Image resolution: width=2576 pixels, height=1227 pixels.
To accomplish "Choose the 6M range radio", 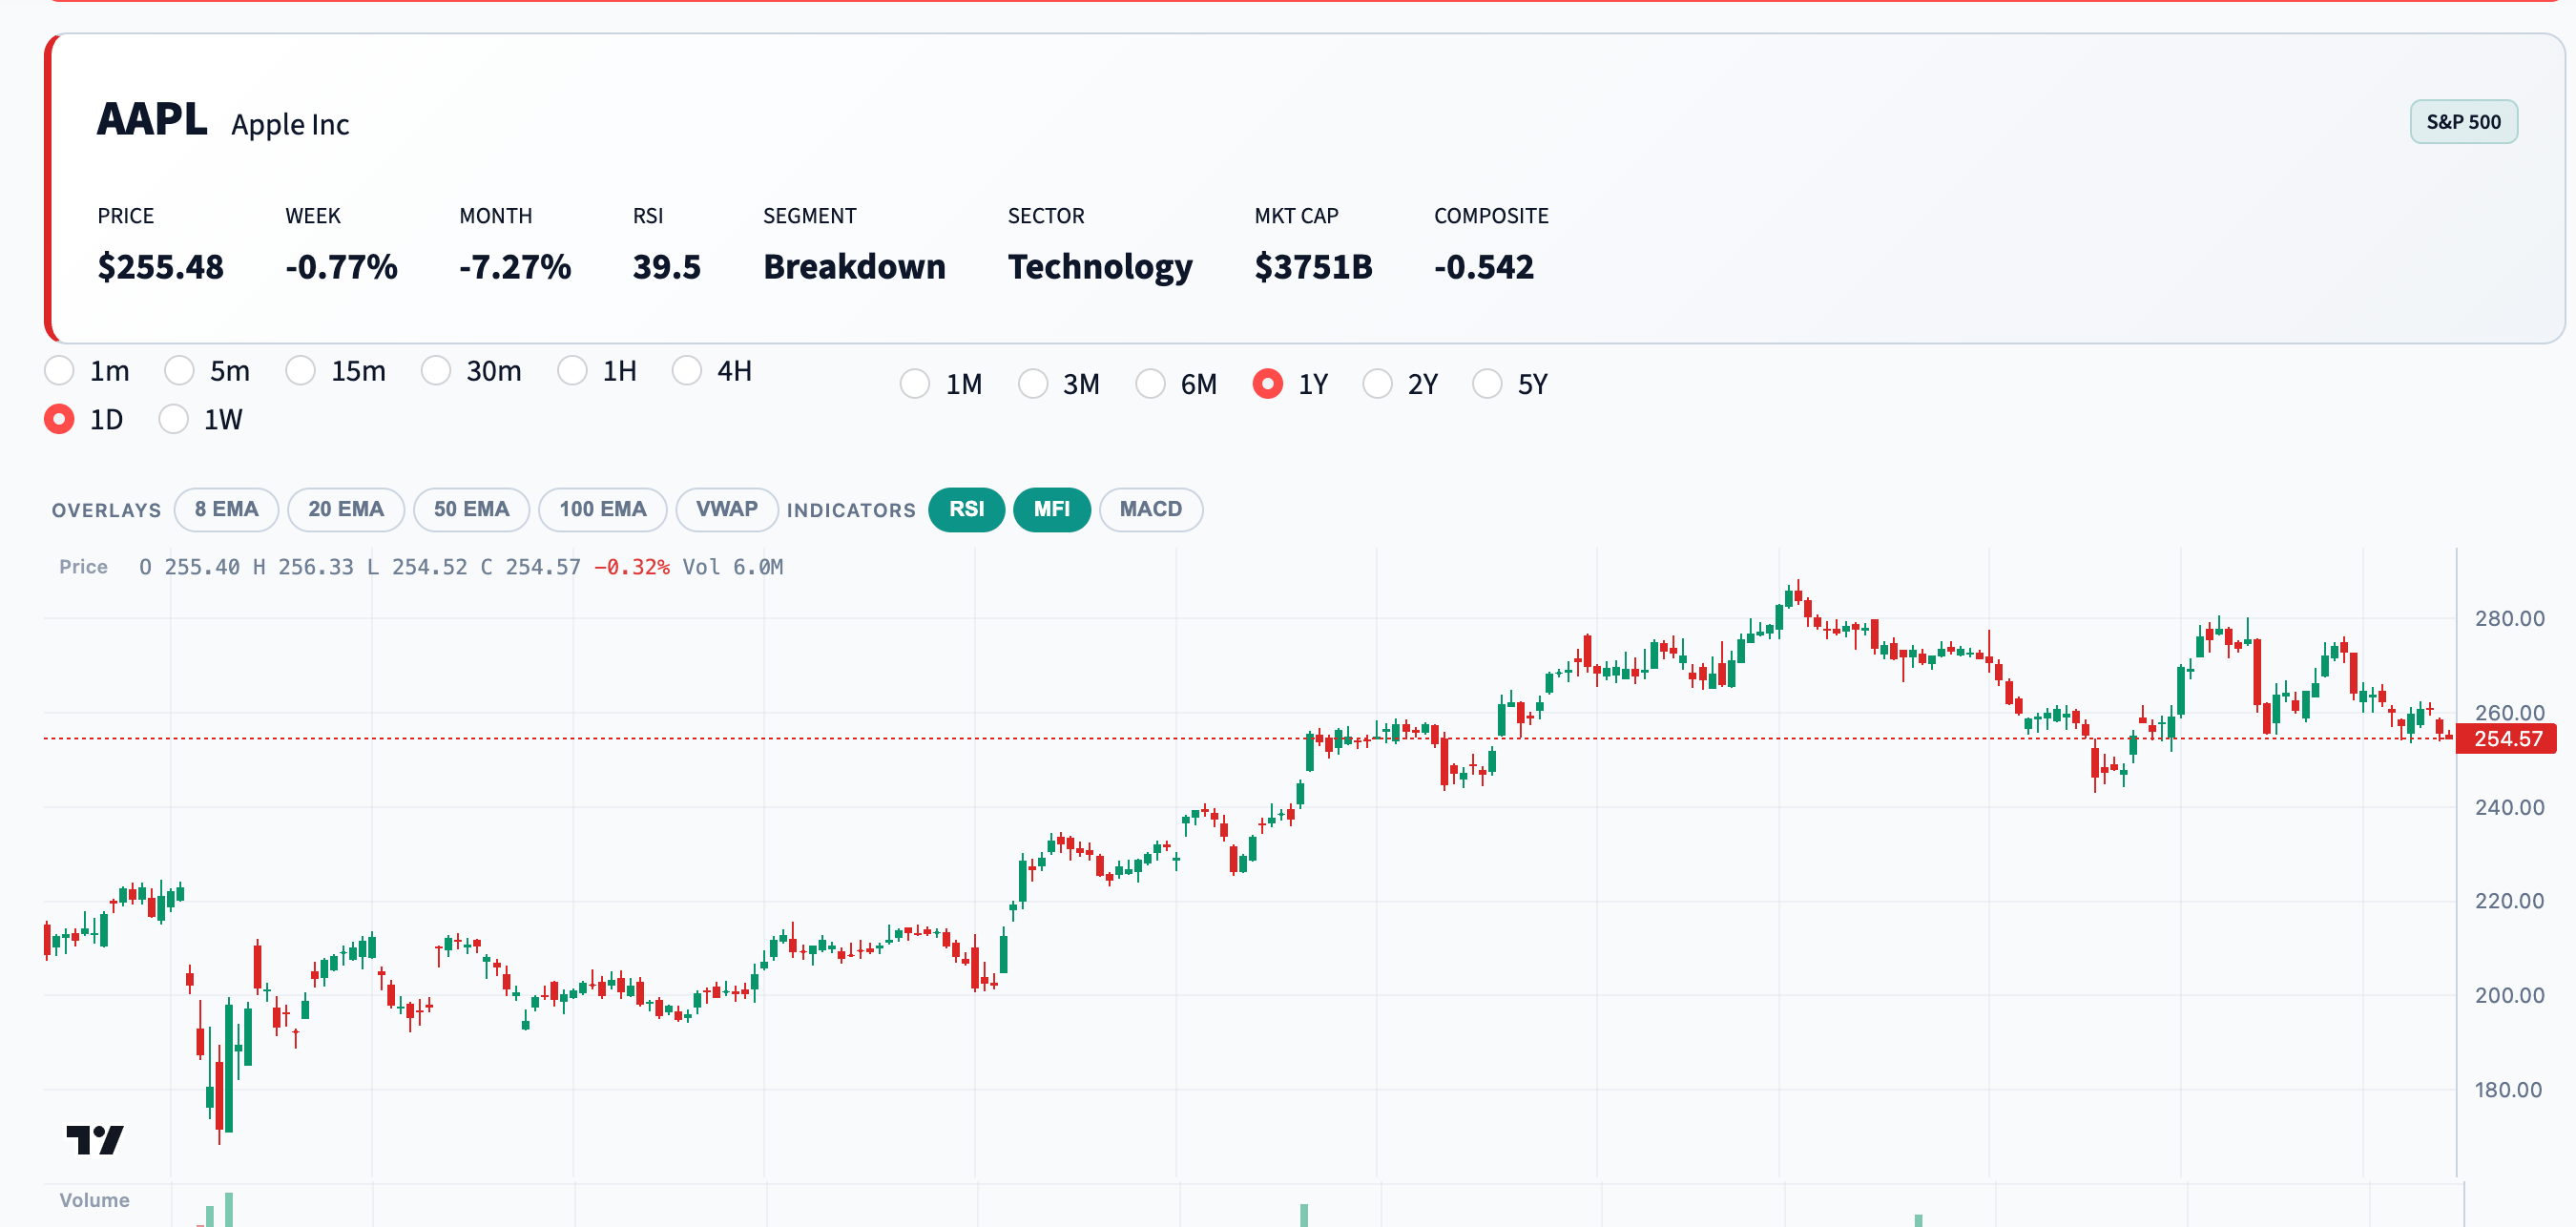I will pyautogui.click(x=1150, y=384).
